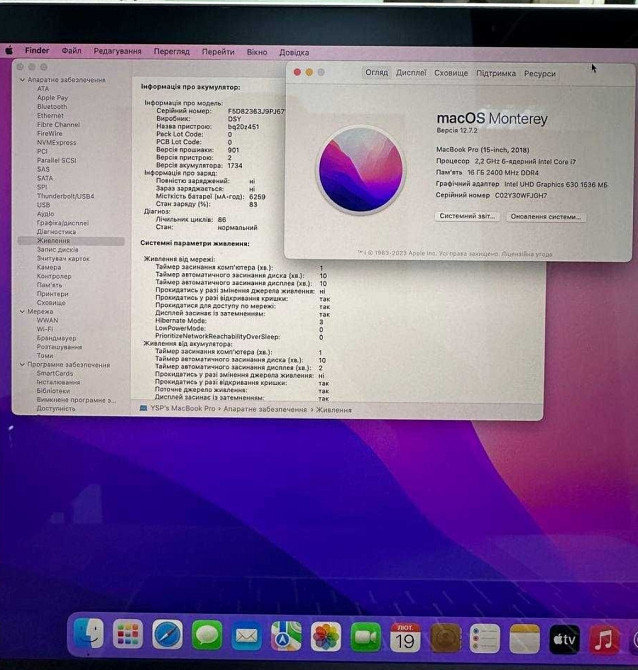638x670 pixels.
Task: Open Notes app in the Dock
Action: 524,639
